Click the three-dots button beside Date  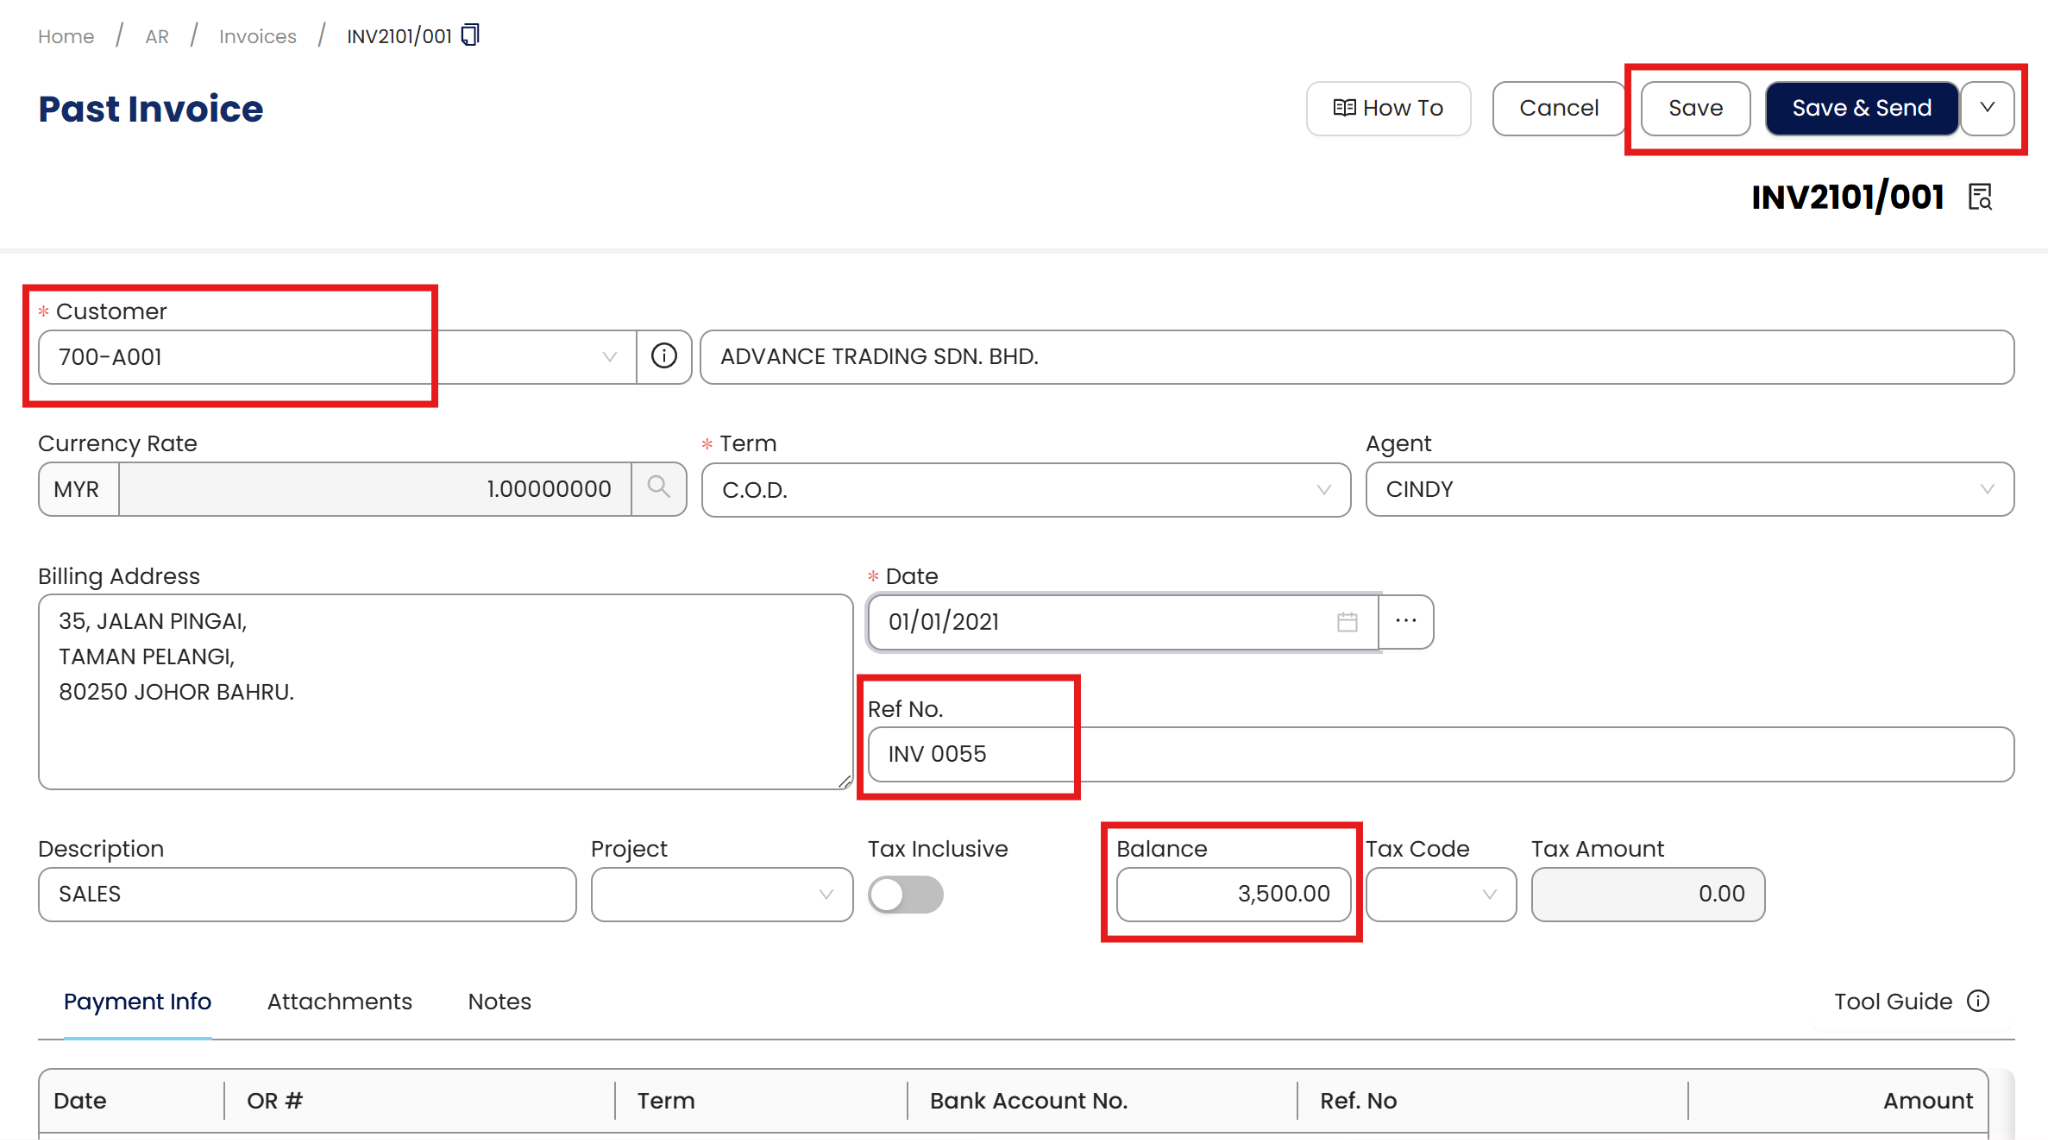(1406, 621)
